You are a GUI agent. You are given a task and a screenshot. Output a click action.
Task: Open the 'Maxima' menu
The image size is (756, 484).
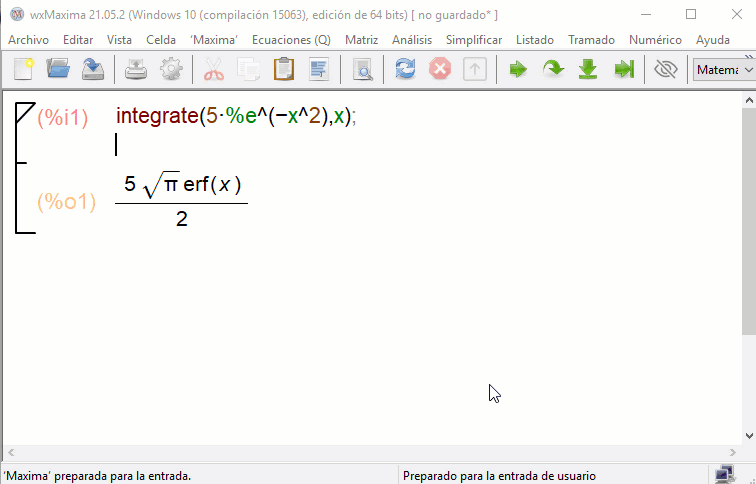point(214,40)
